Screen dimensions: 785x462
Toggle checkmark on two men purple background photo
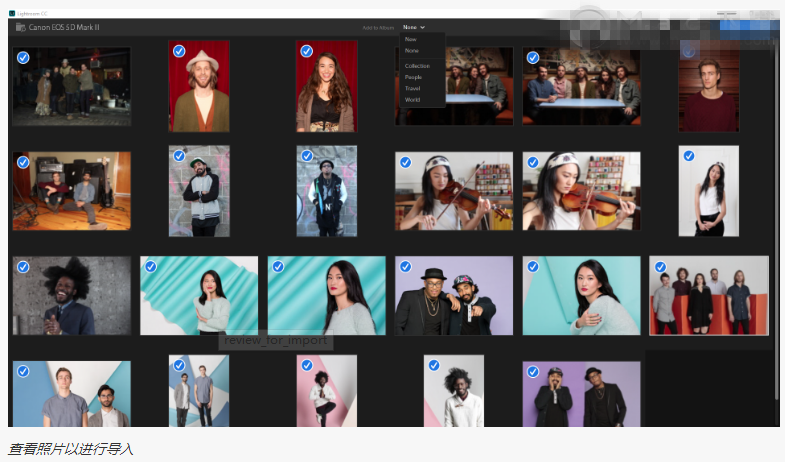point(405,267)
